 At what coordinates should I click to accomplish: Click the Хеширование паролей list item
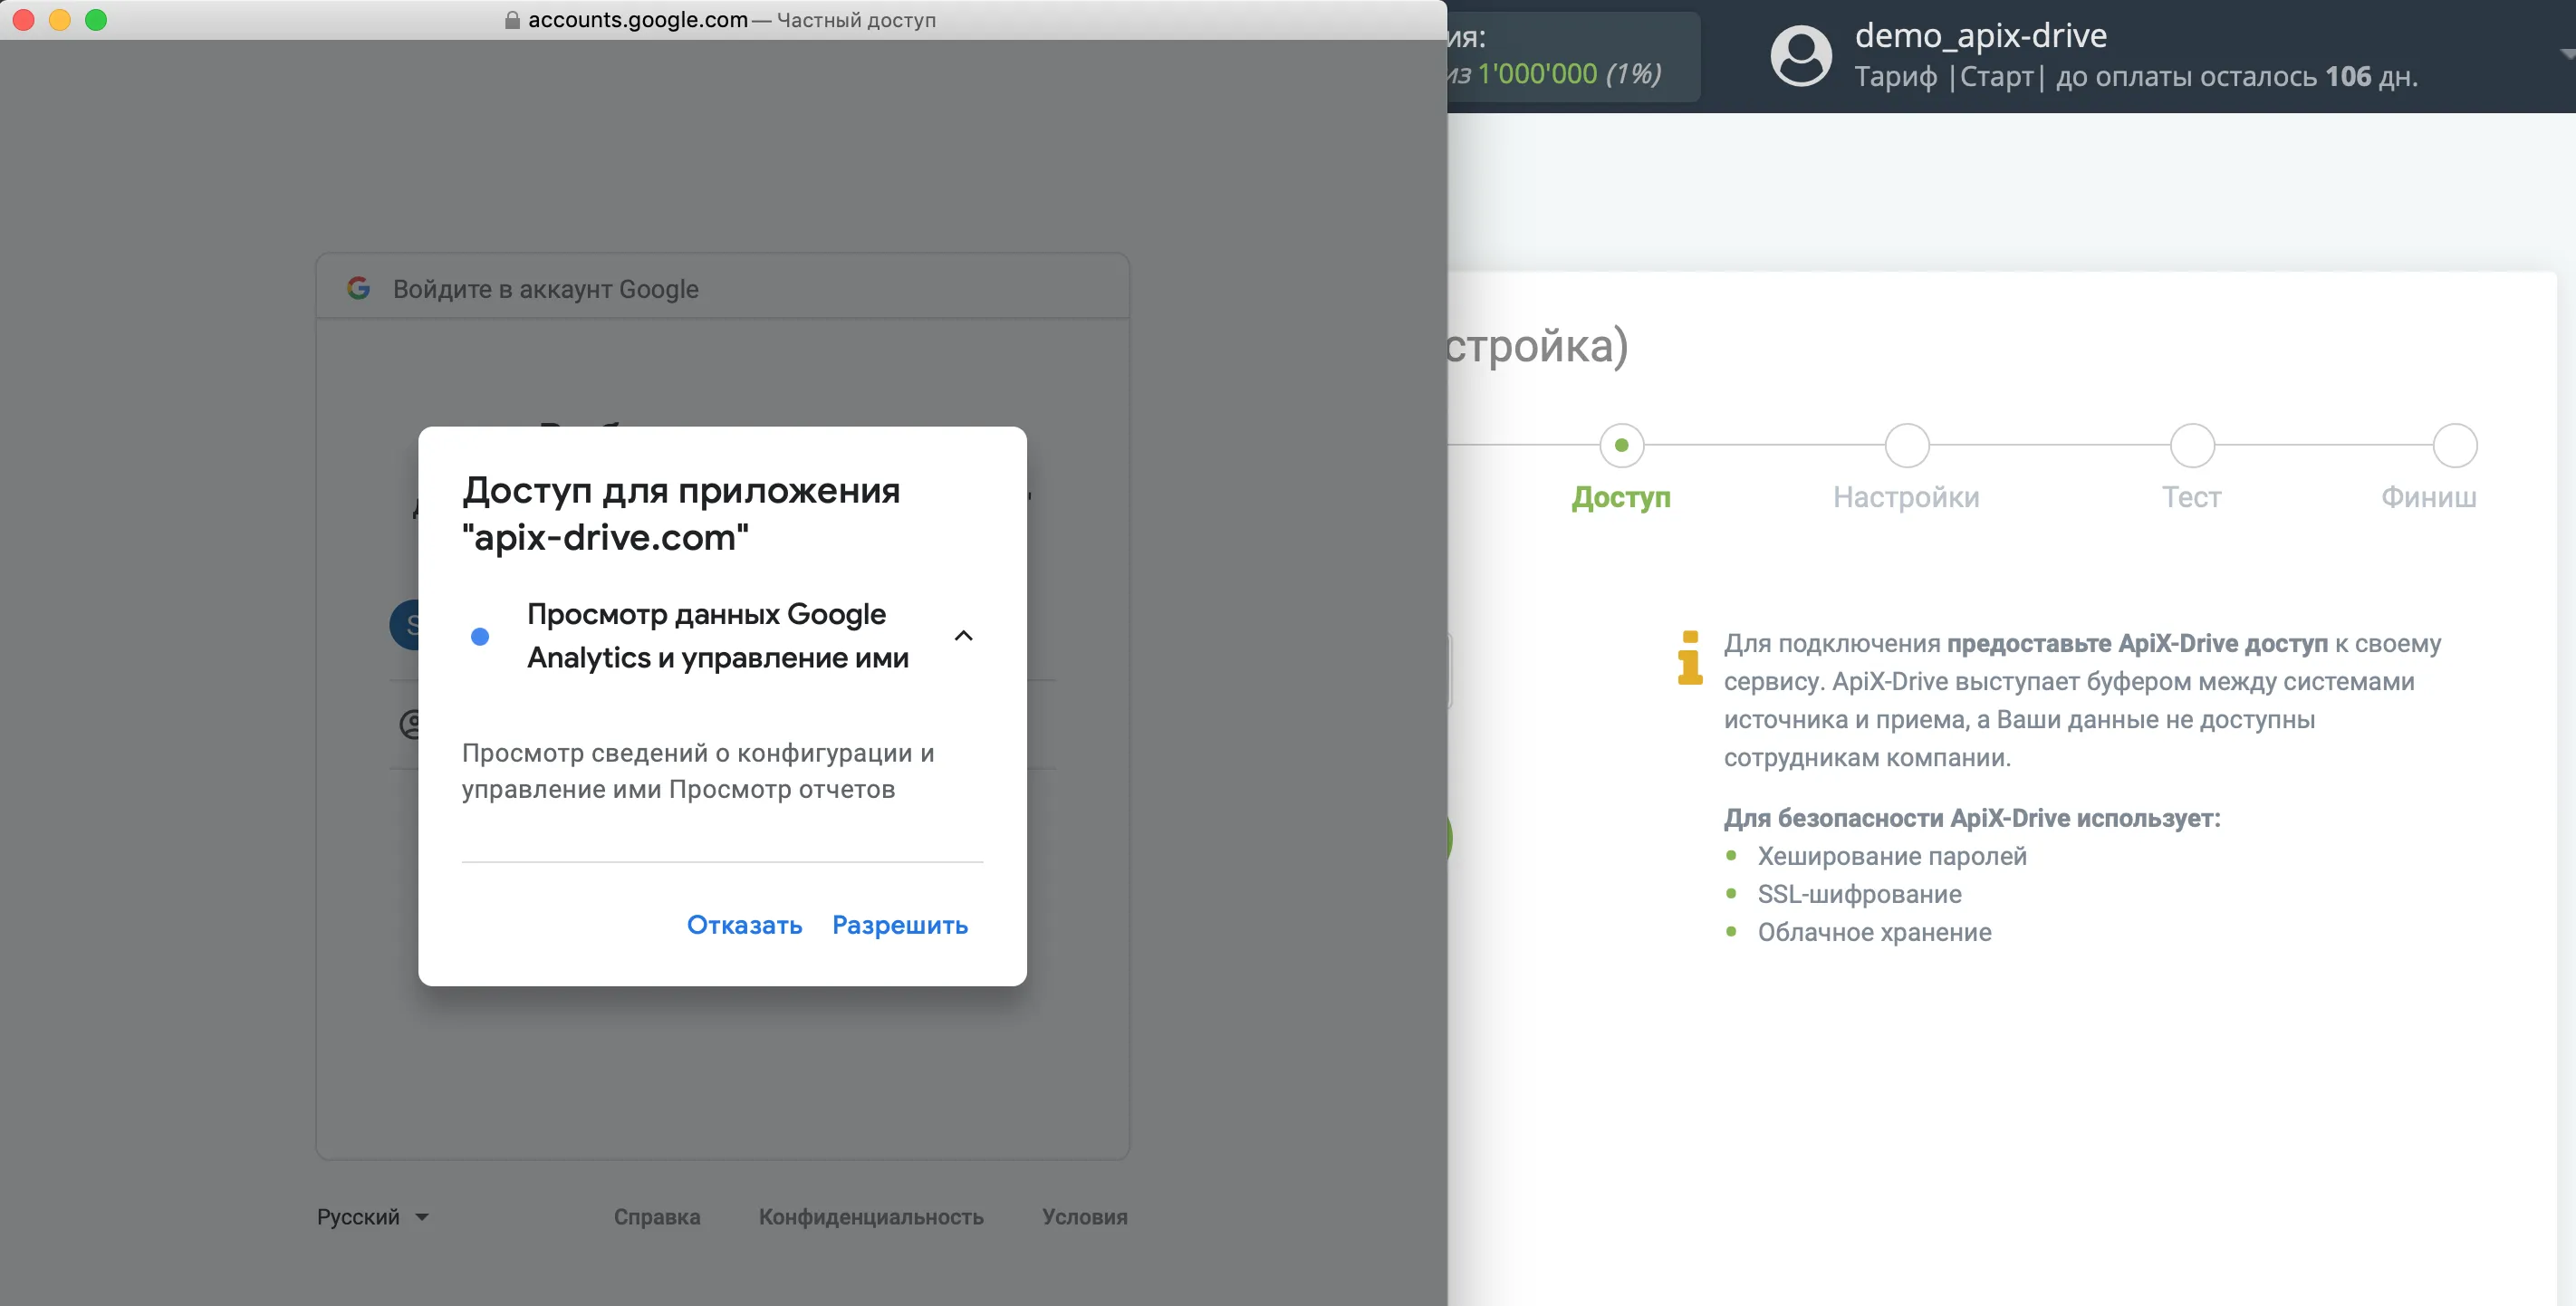(x=1892, y=856)
